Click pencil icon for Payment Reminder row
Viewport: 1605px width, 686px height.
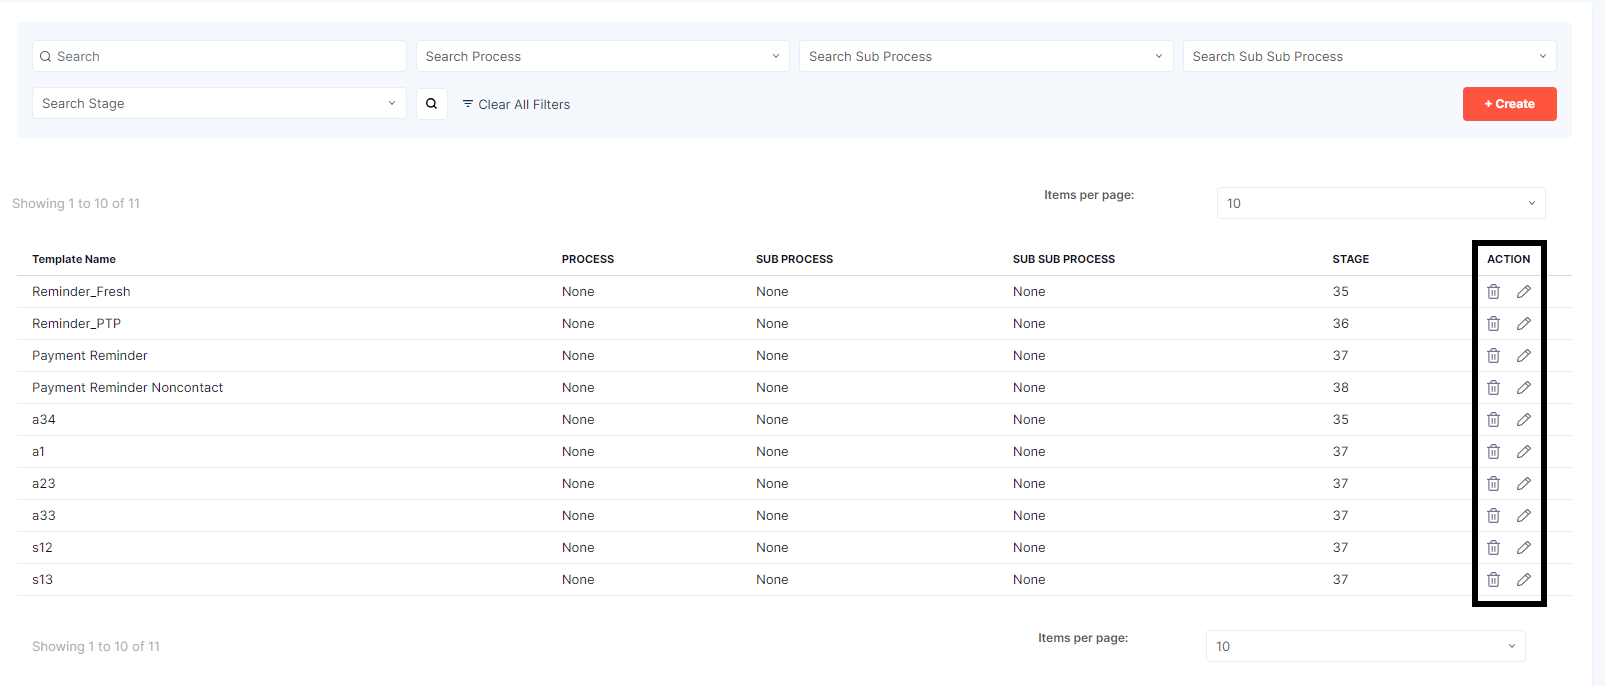(1524, 356)
